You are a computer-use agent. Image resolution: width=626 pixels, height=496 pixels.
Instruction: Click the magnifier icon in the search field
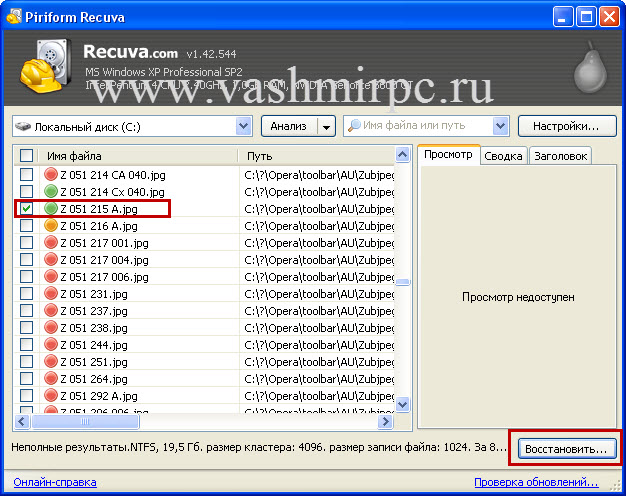[354, 126]
